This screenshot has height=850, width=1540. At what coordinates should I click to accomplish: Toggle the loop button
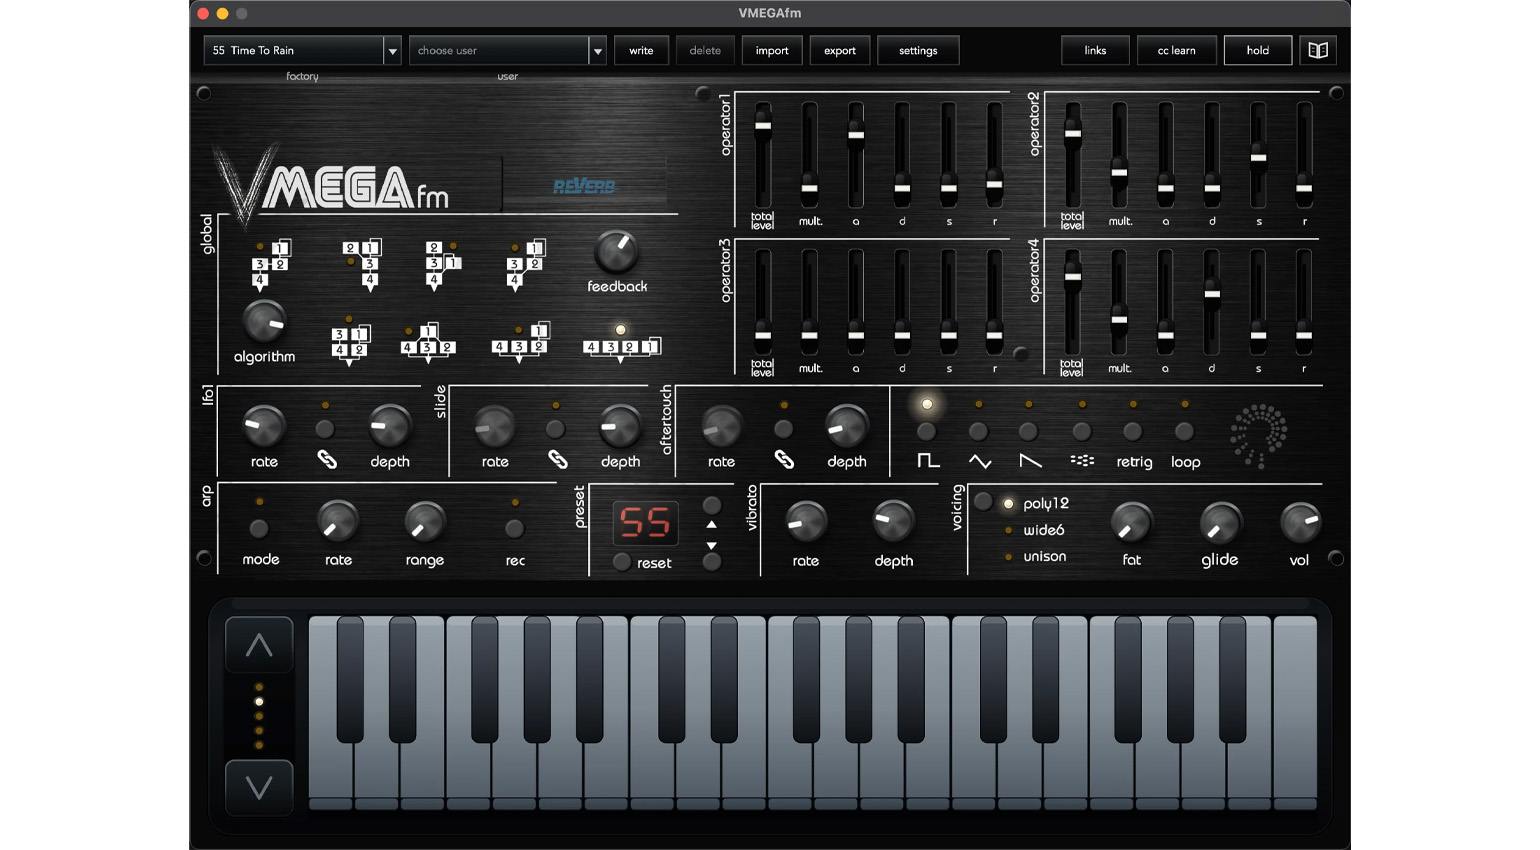click(x=1184, y=432)
